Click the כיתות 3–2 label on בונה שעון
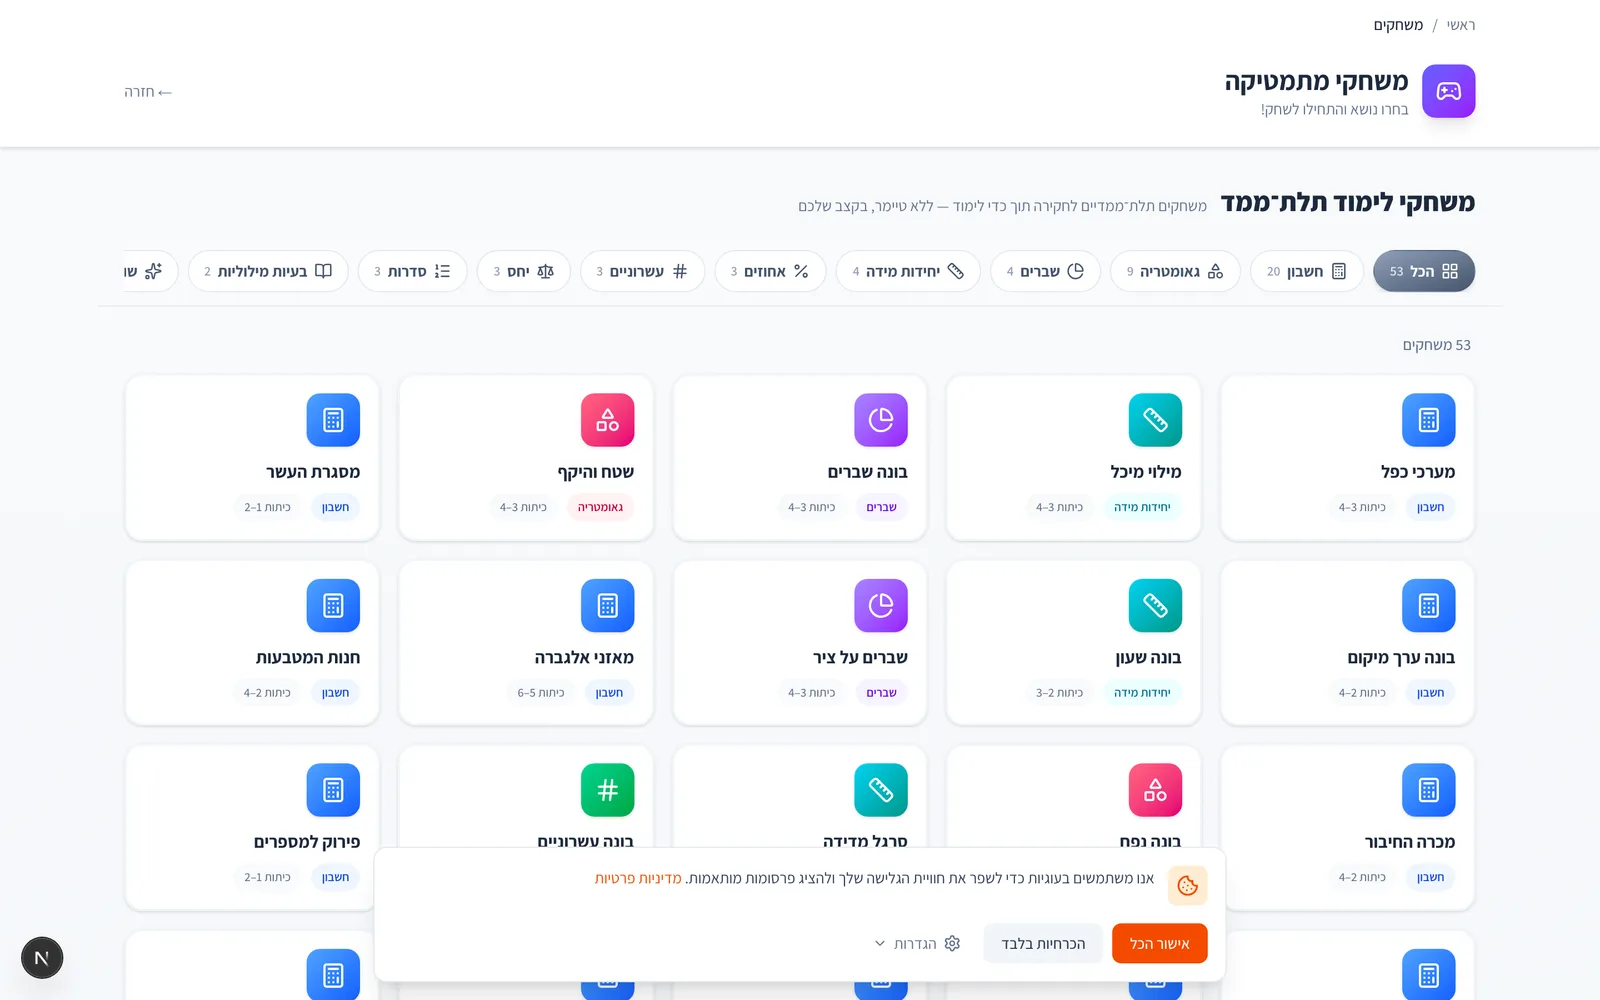Screen dimensions: 1600x1000 [x=1059, y=692]
